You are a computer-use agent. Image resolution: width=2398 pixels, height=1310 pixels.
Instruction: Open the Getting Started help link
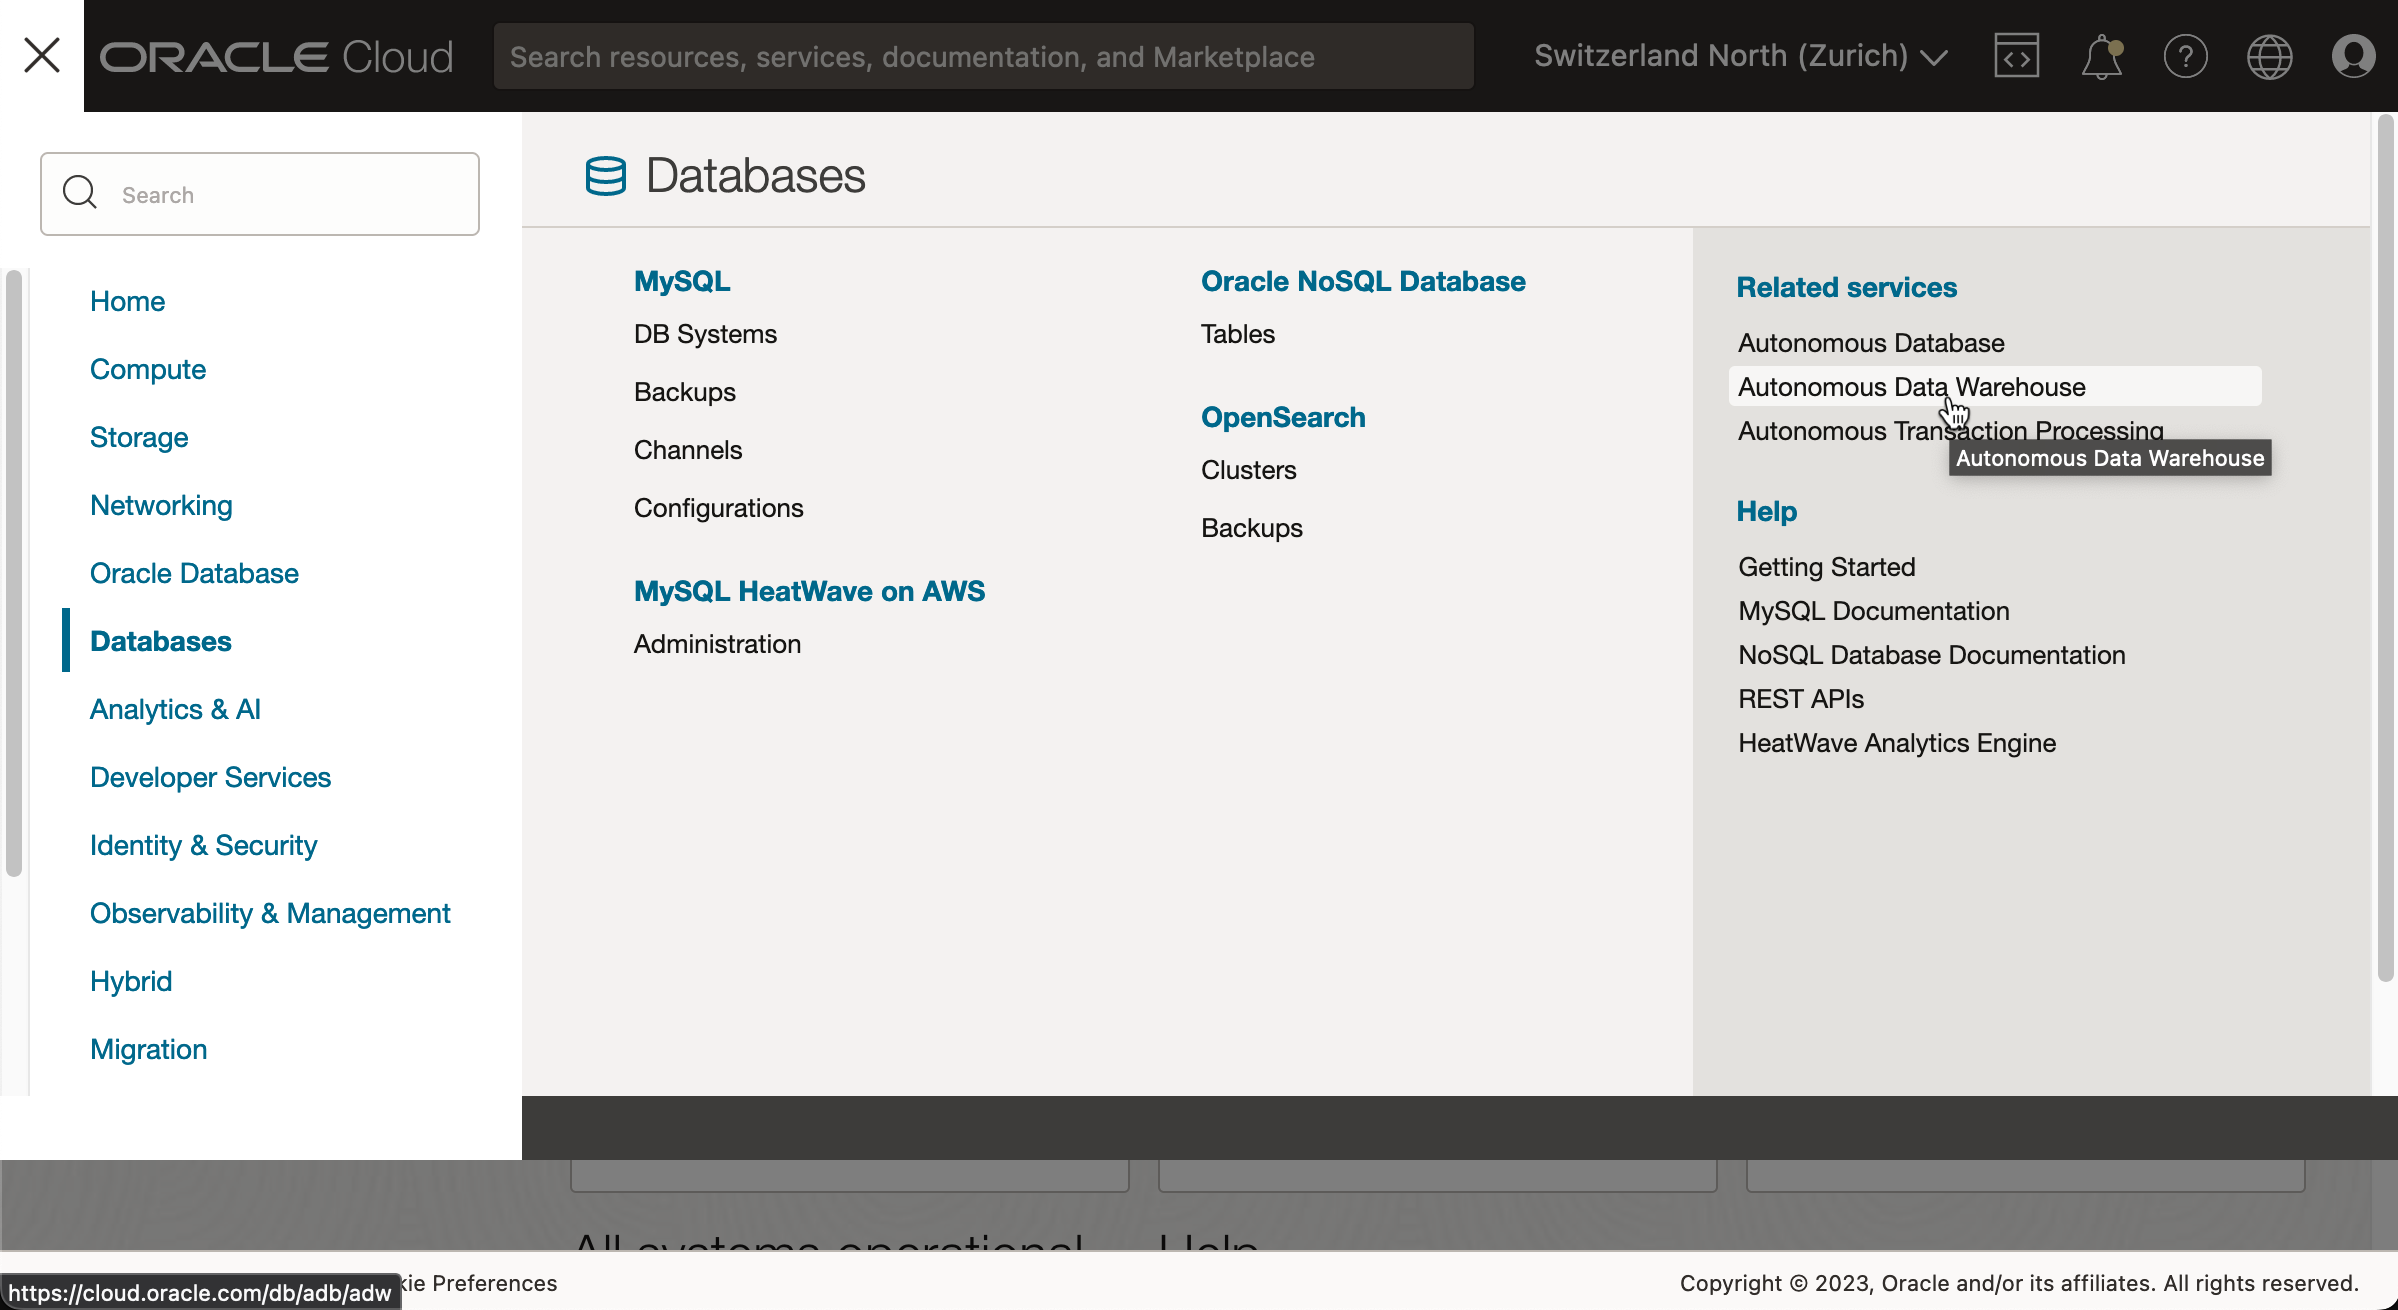click(1826, 567)
